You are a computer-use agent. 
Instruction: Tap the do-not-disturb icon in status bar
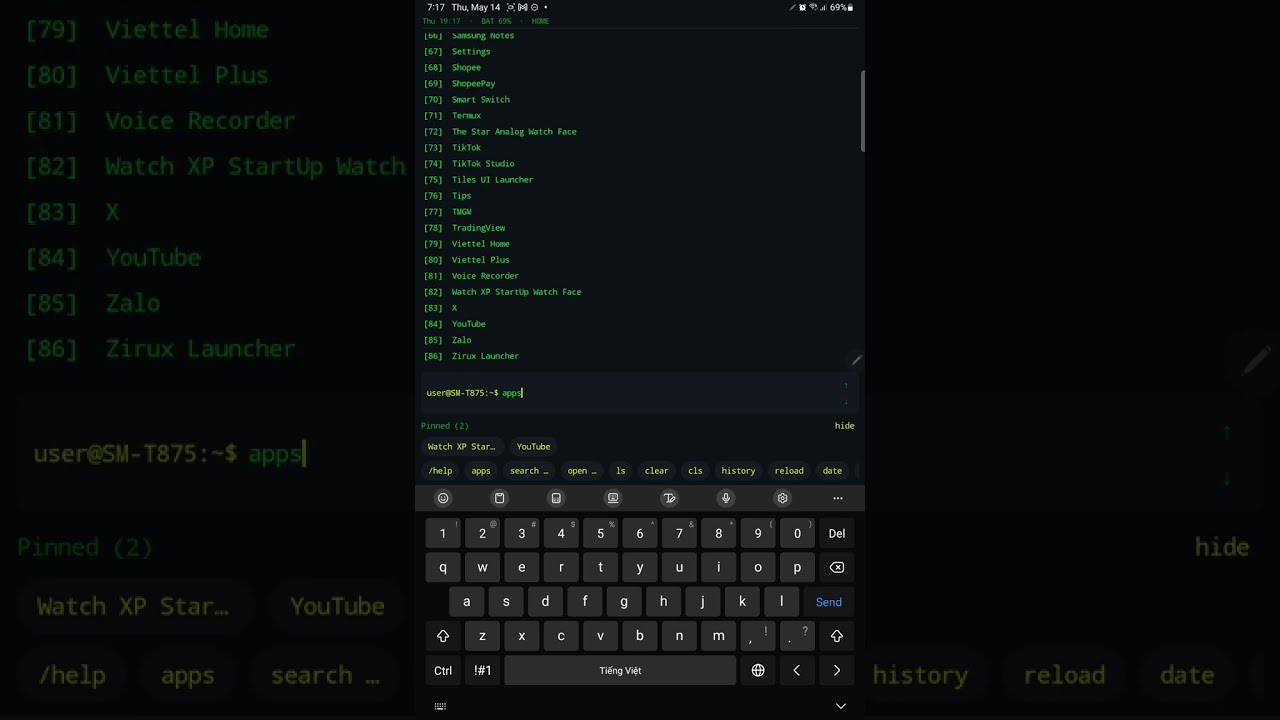coord(534,7)
